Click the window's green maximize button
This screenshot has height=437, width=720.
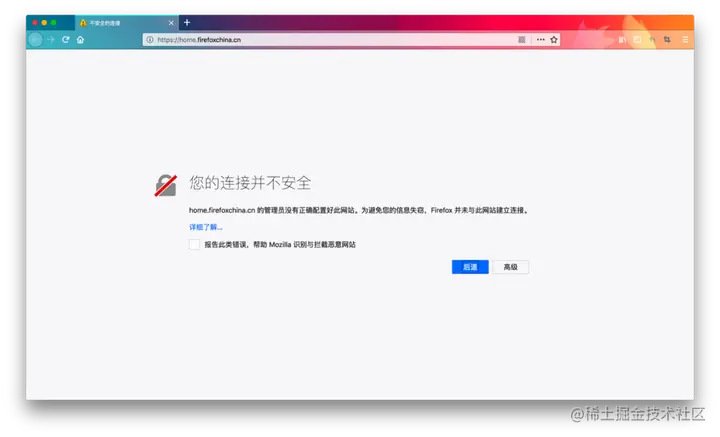[53, 22]
